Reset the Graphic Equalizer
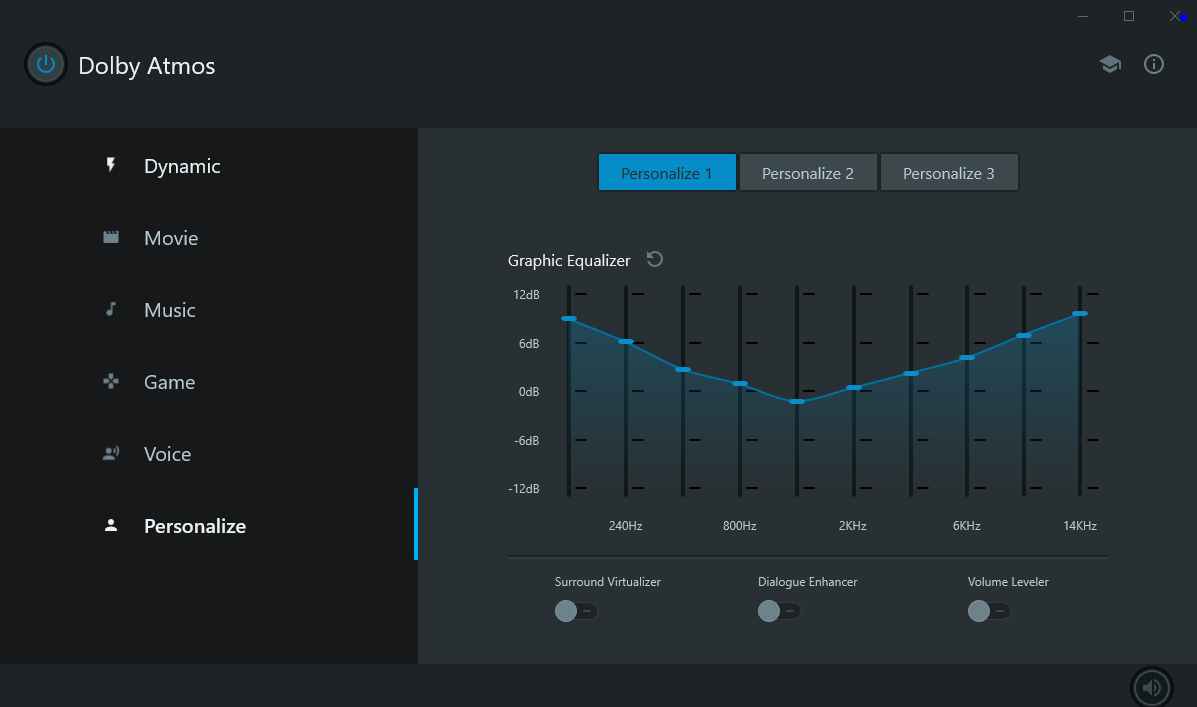The width and height of the screenshot is (1197, 707). [654, 259]
